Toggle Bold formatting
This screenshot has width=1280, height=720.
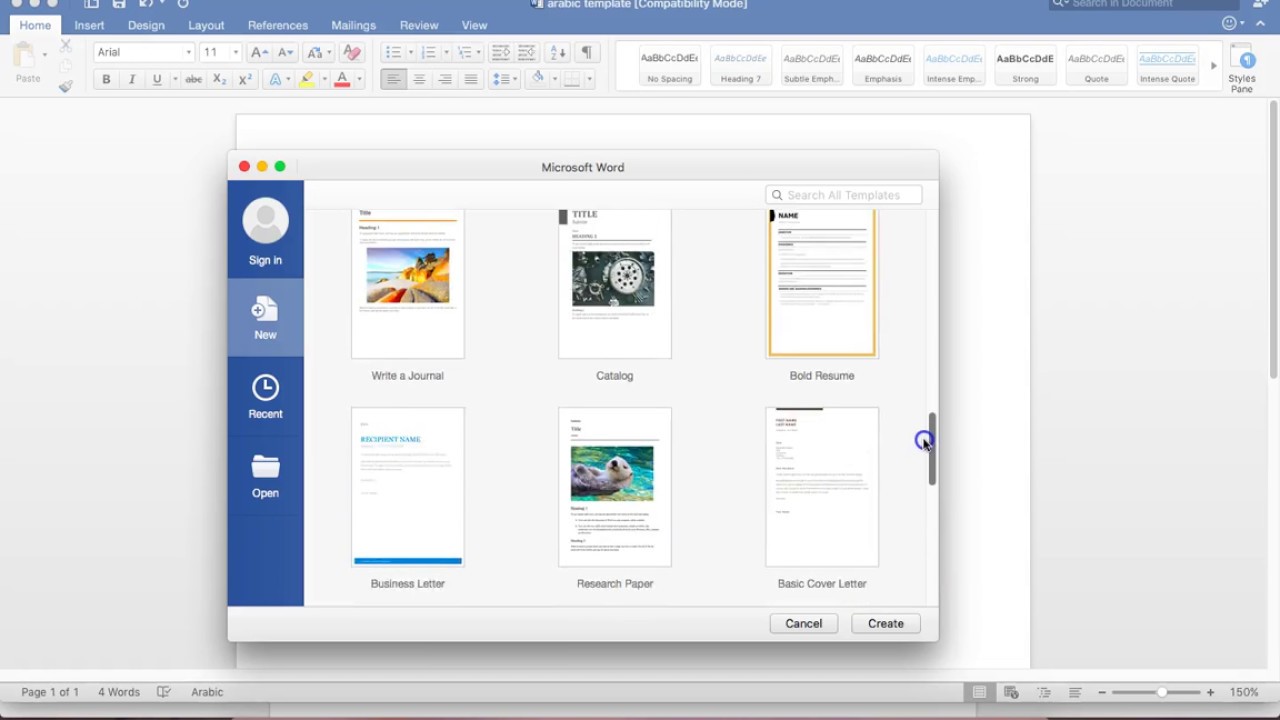106,79
